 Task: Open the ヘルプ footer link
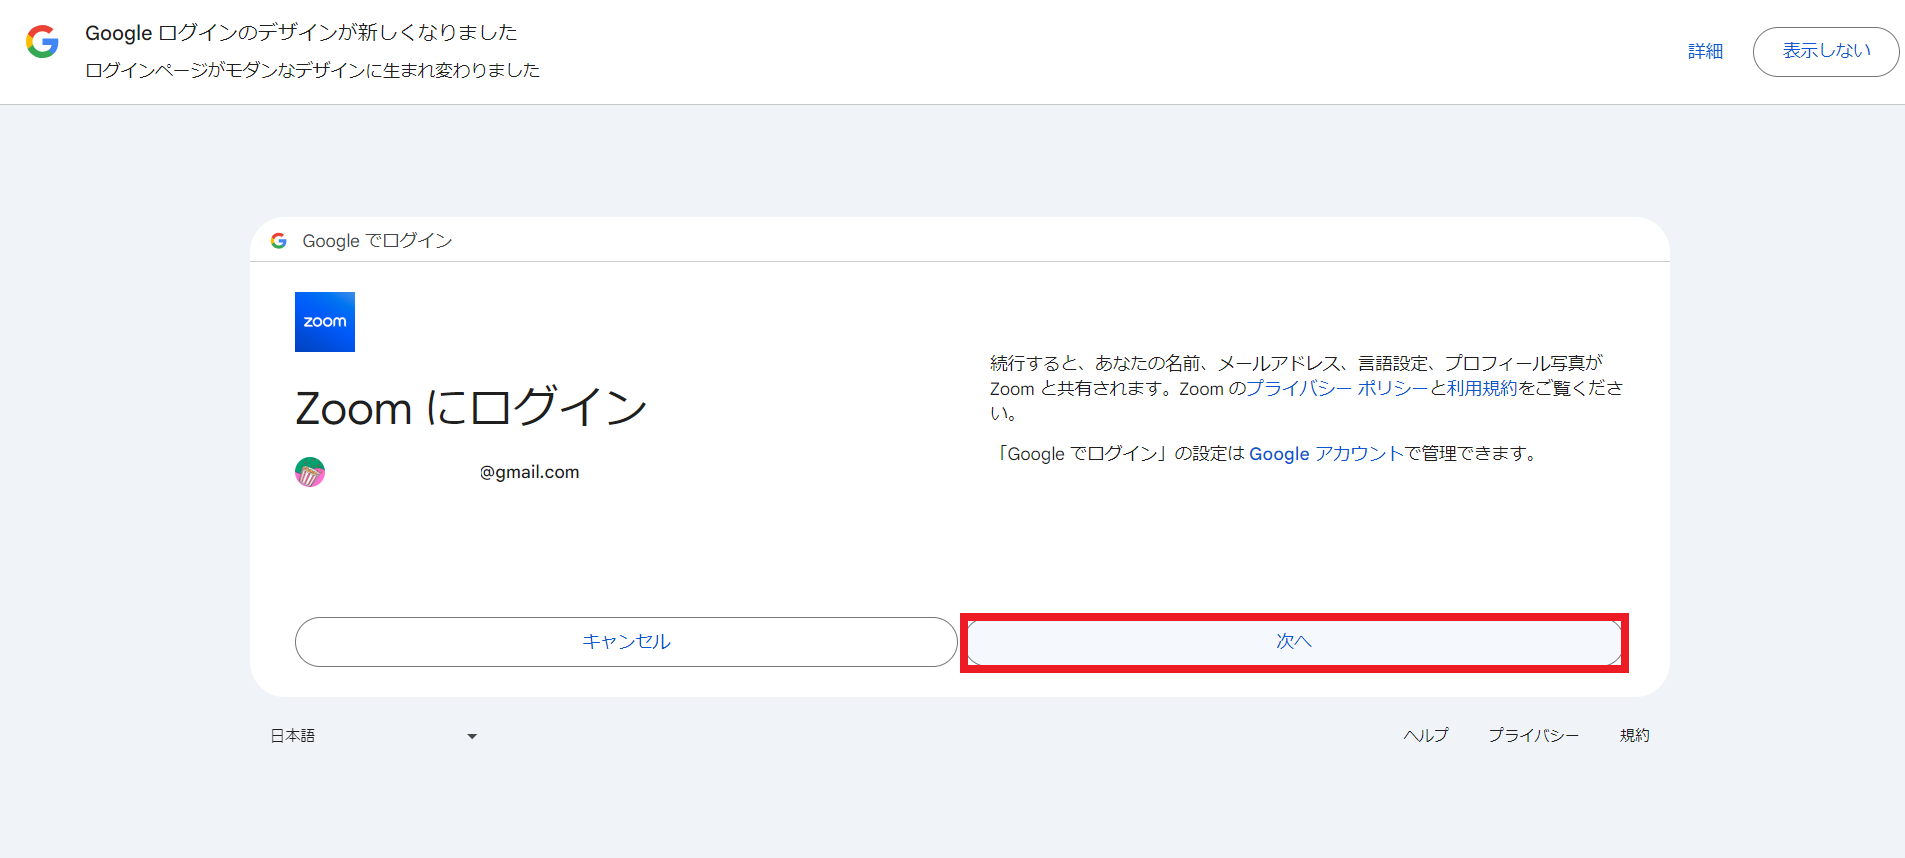(x=1425, y=736)
